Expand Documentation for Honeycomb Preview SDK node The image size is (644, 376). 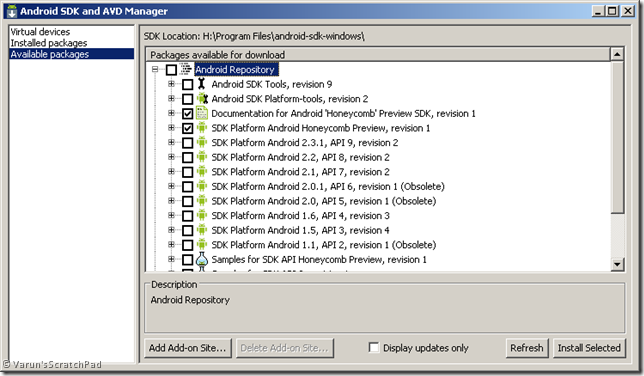tap(171, 113)
